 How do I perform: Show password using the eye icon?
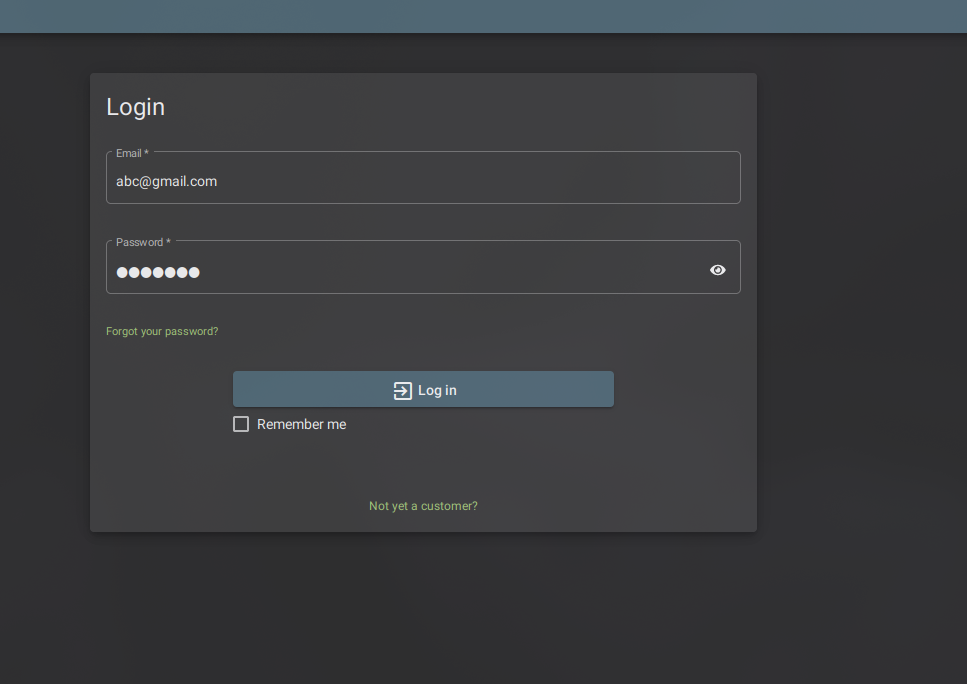(717, 270)
